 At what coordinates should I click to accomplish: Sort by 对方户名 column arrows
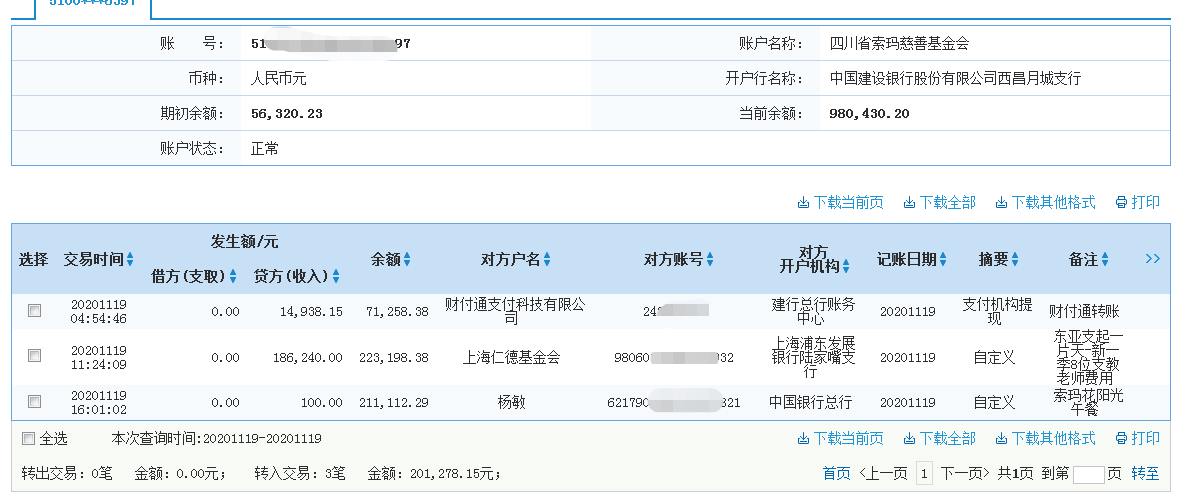pos(547,259)
